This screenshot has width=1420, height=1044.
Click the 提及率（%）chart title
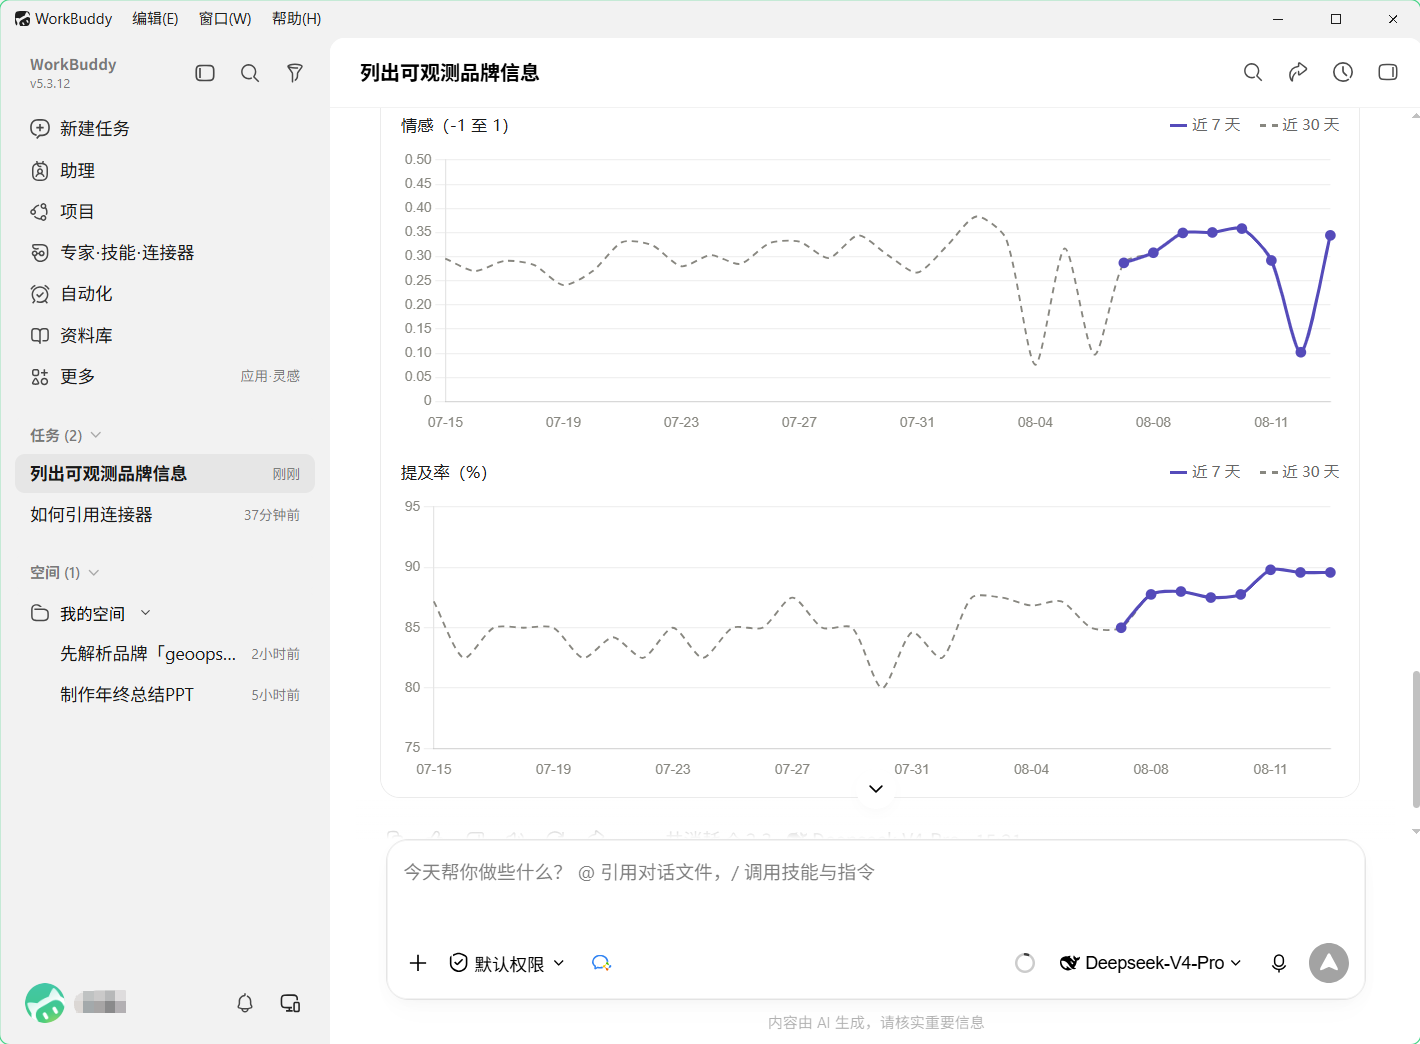[x=444, y=473]
